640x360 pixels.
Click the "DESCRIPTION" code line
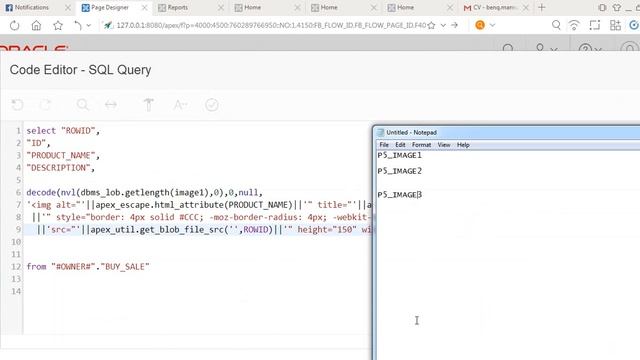(x=60, y=168)
